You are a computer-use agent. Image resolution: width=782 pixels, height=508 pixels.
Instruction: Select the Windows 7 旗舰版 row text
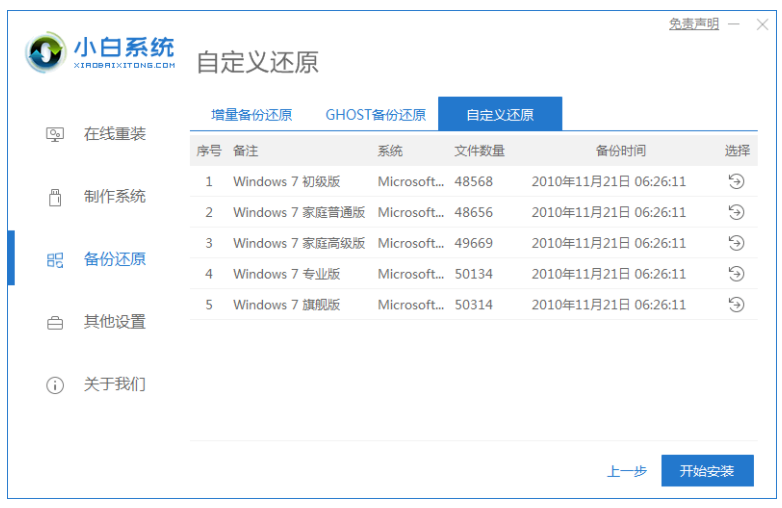point(286,305)
